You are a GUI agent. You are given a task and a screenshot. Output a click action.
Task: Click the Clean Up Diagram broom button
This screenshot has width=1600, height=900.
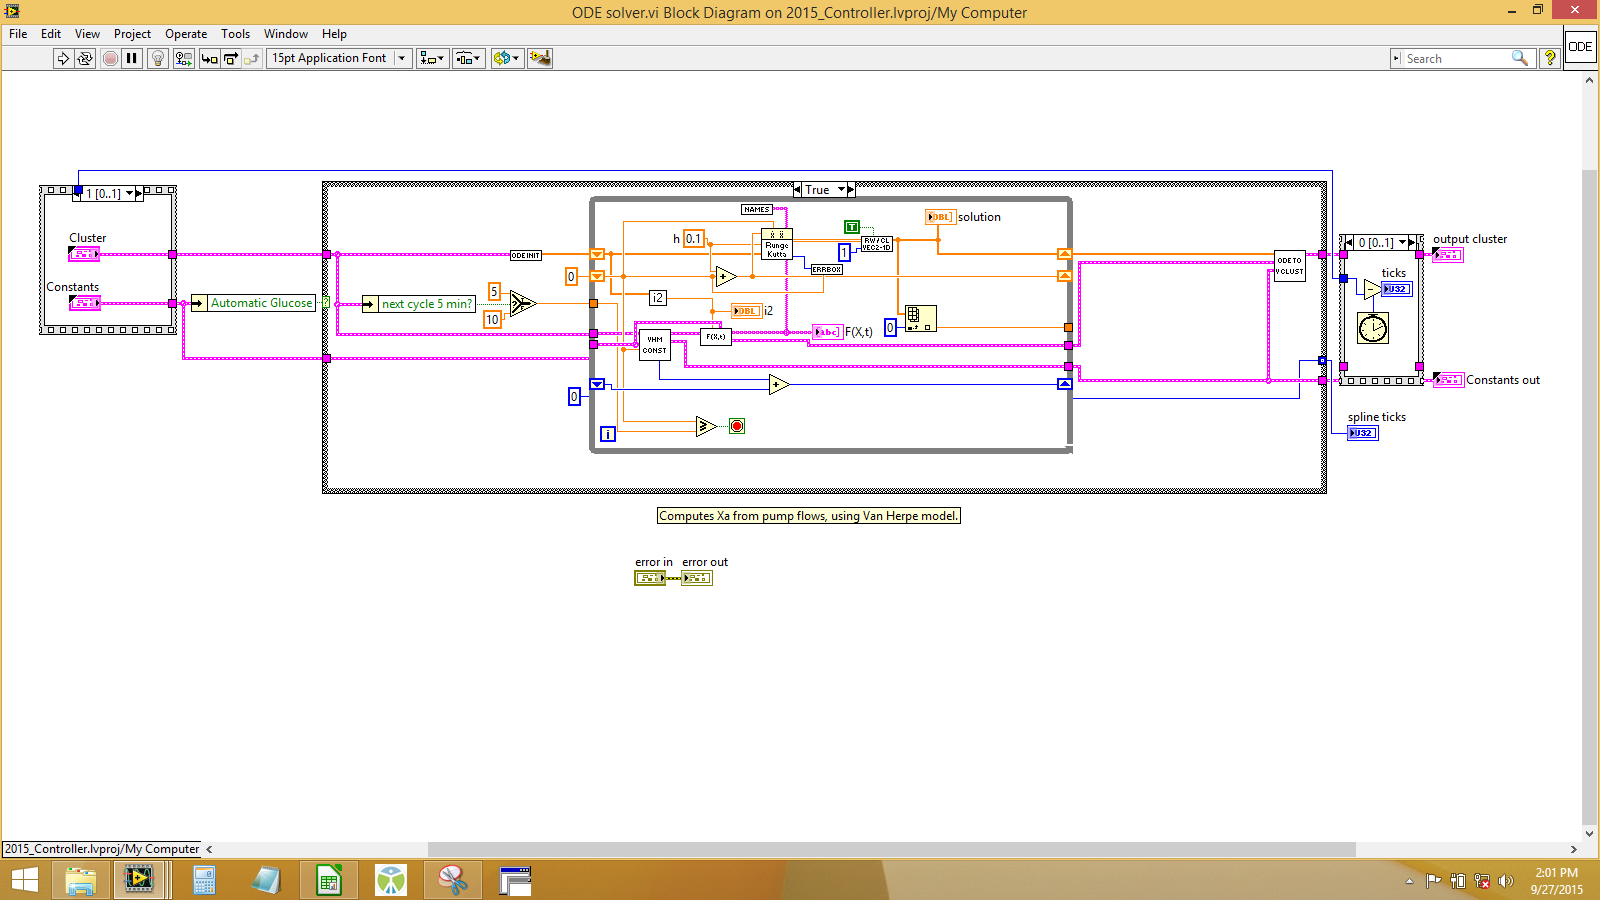[540, 58]
